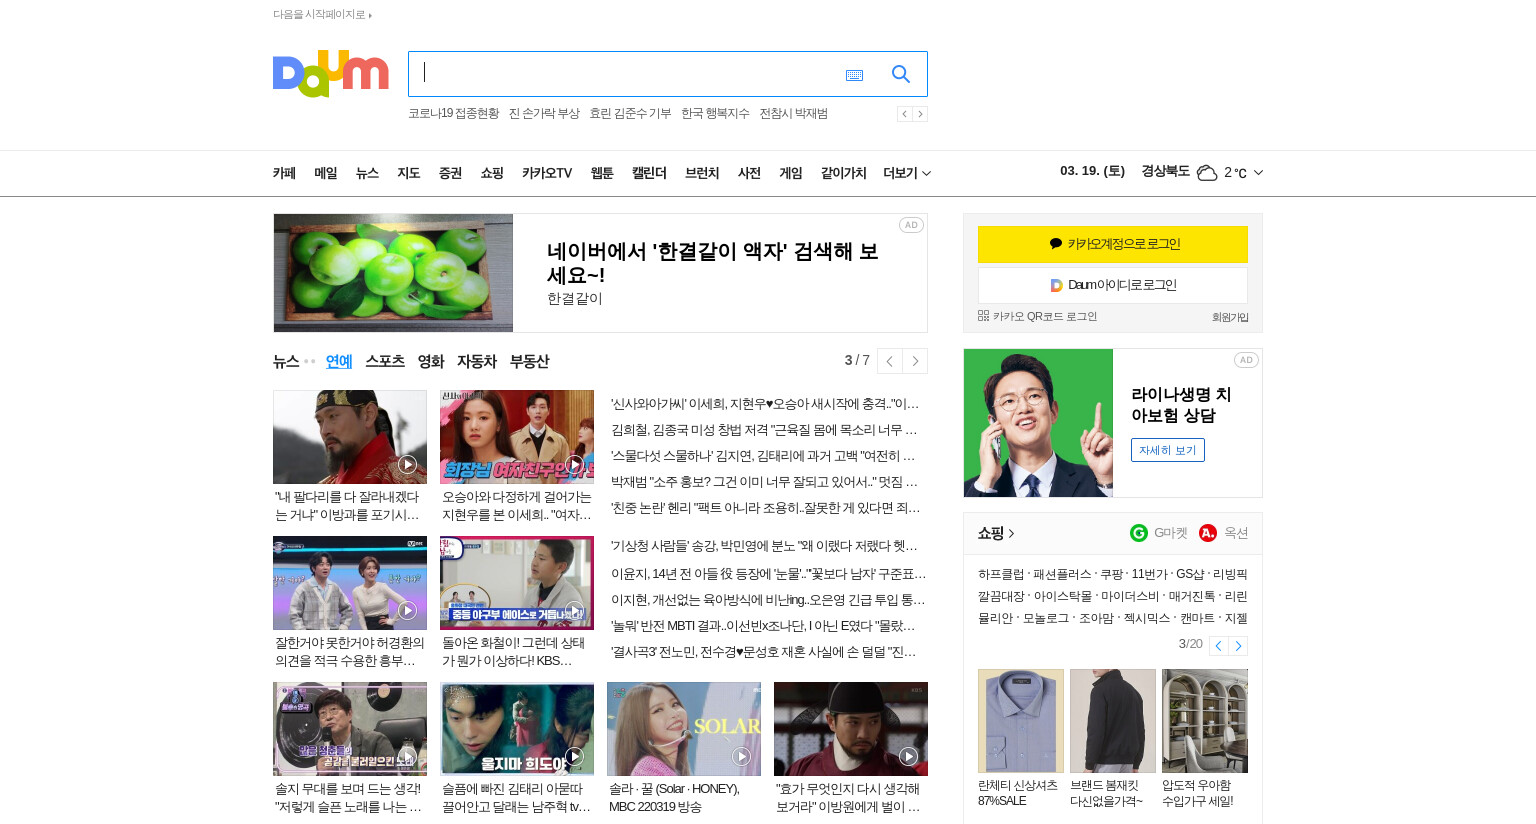Go to previous news page arrow

point(890,361)
